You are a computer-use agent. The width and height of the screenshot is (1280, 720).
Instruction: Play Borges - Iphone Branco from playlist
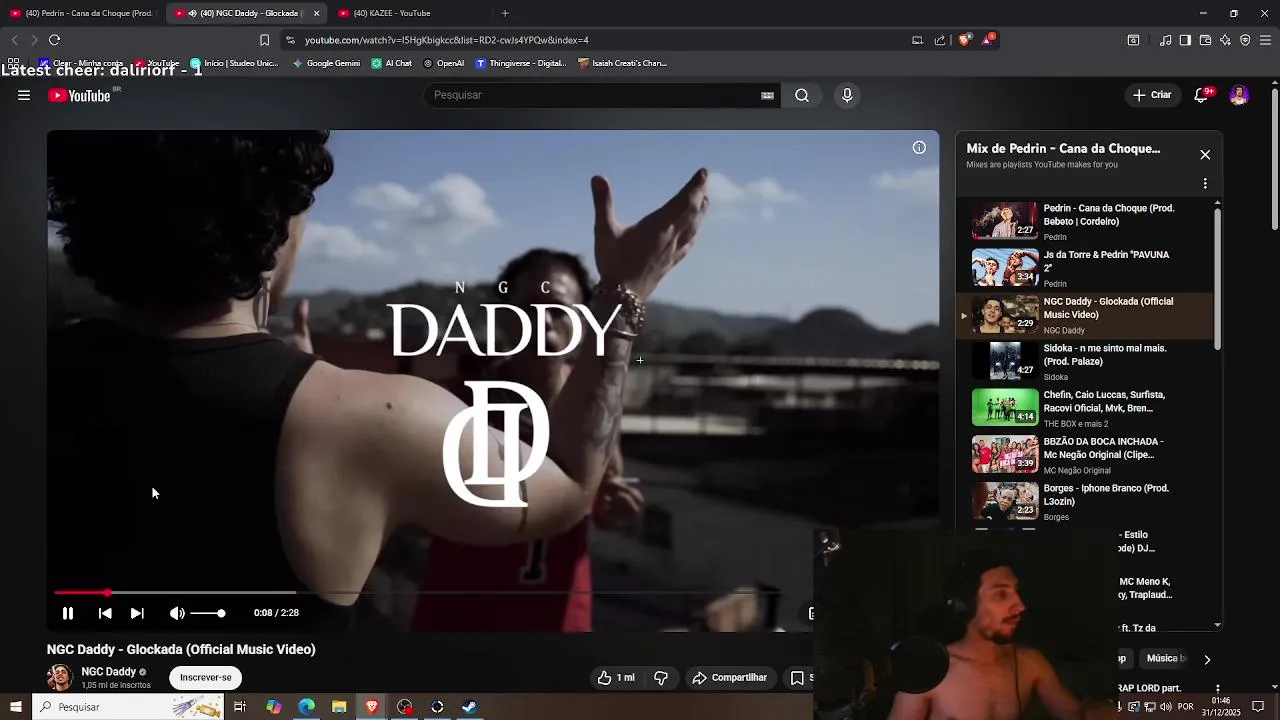pos(1085,502)
